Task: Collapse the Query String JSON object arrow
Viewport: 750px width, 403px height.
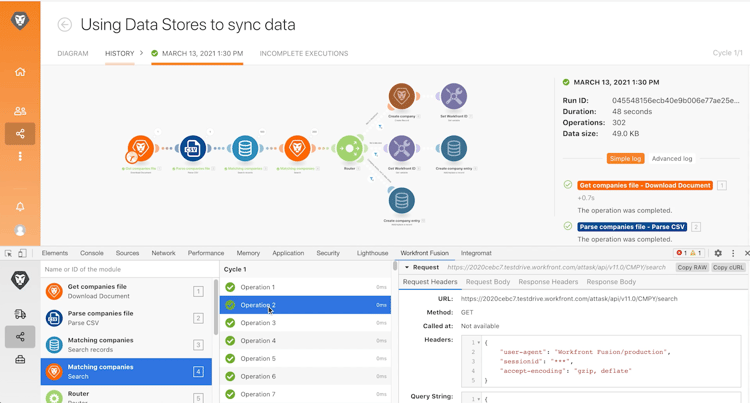Action: pos(479,399)
